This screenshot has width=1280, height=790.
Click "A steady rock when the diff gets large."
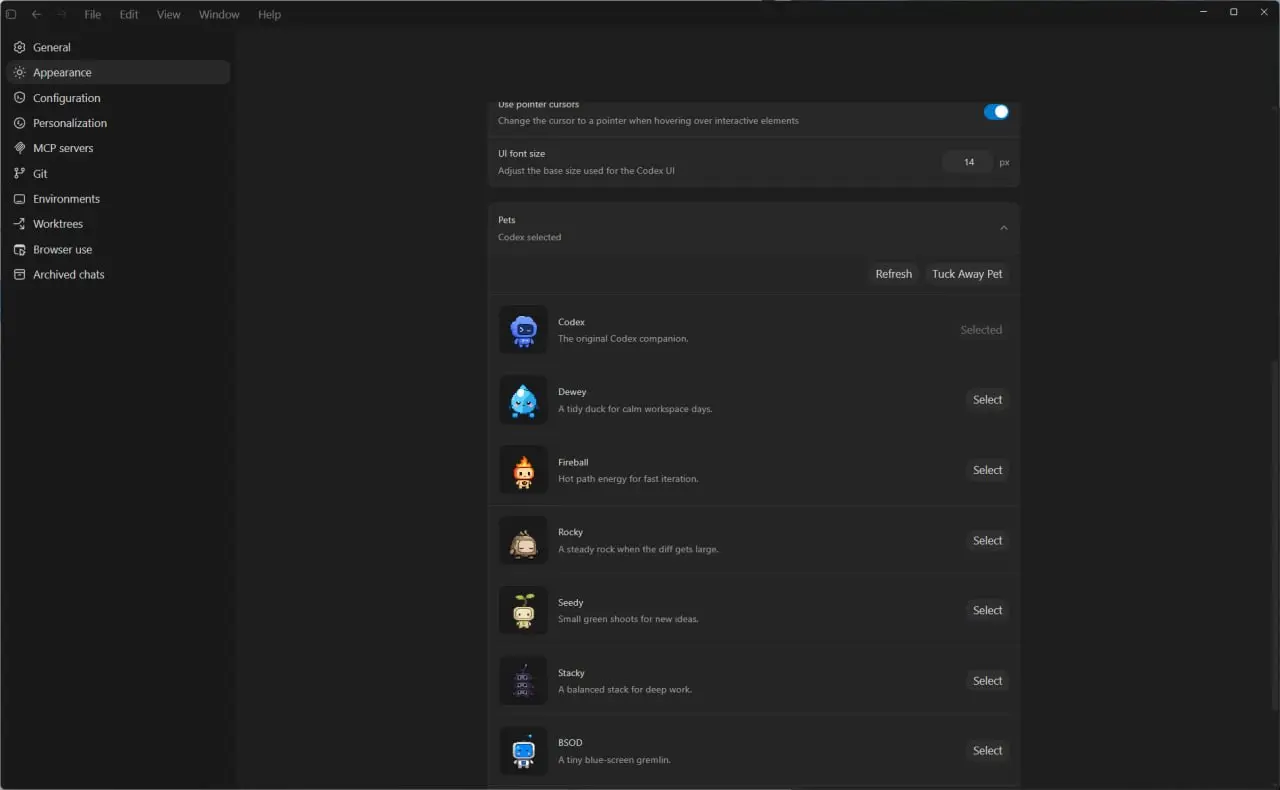[638, 549]
